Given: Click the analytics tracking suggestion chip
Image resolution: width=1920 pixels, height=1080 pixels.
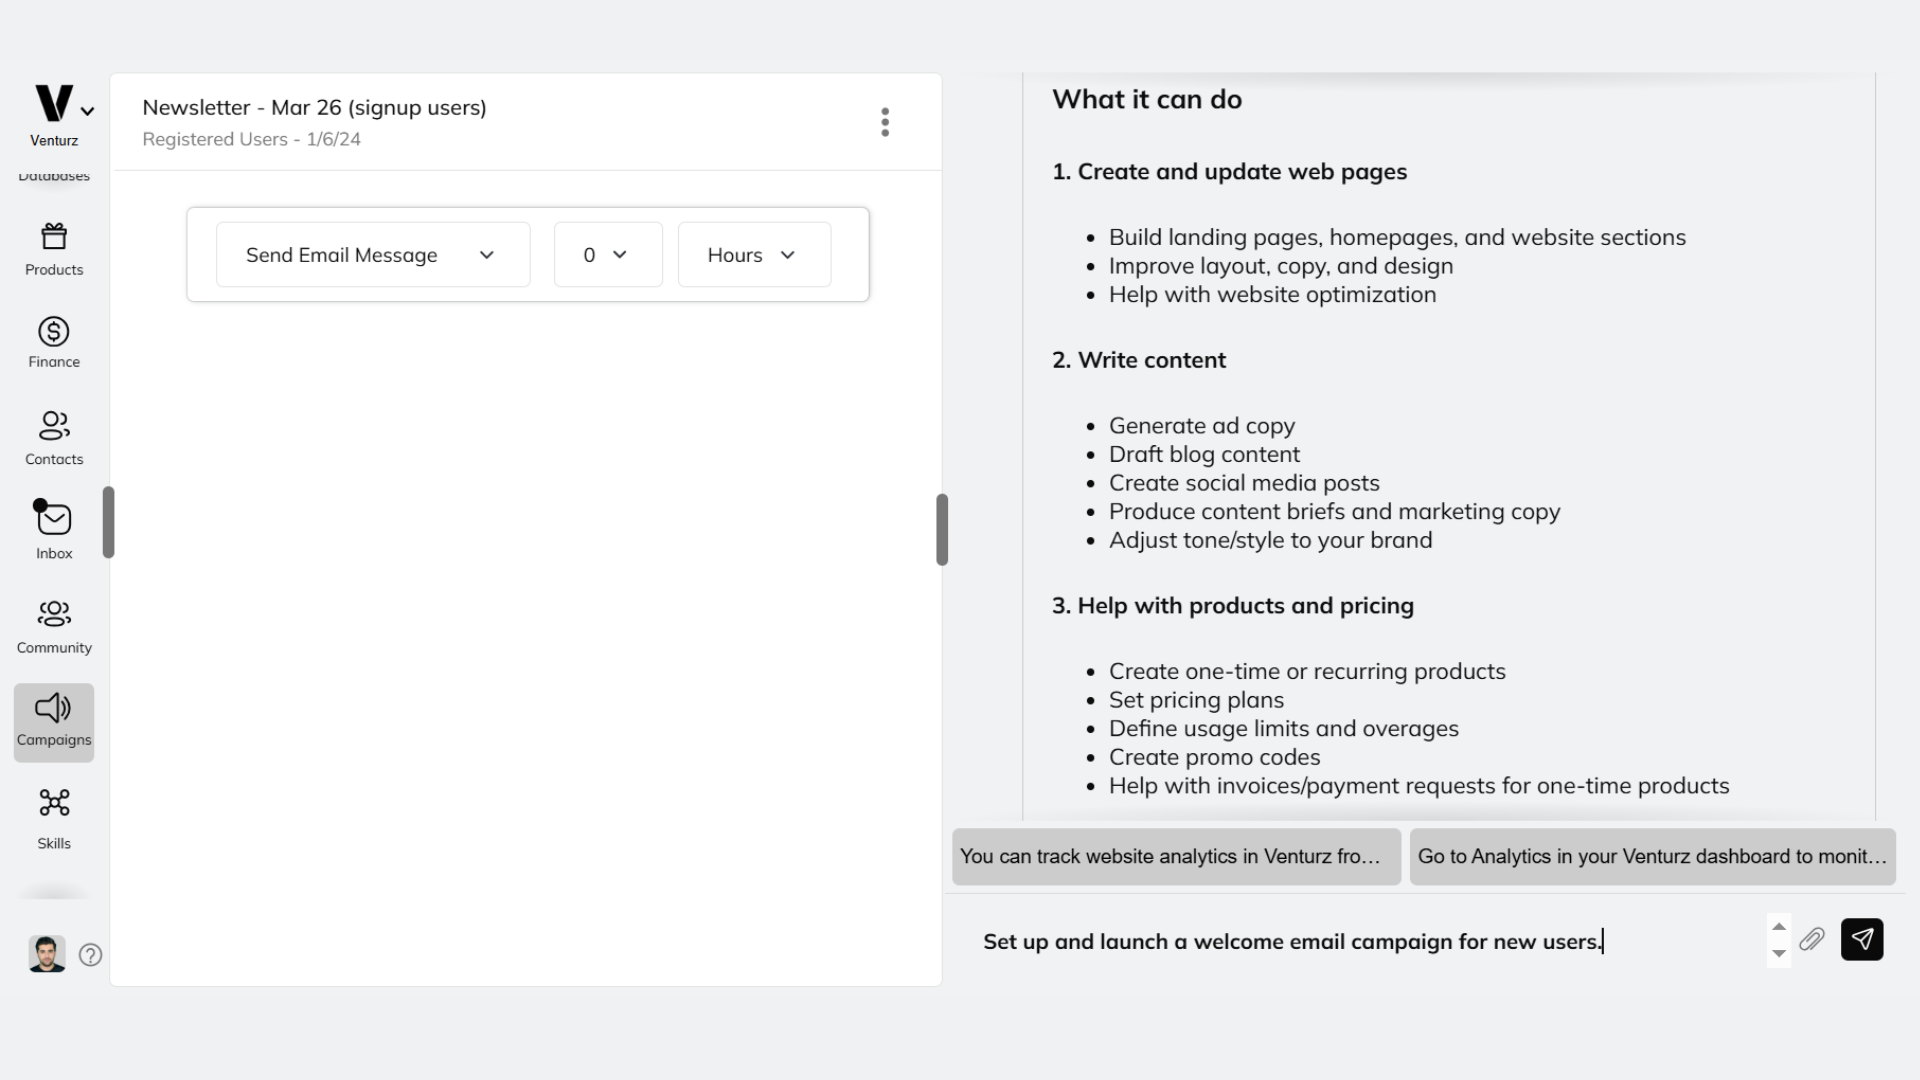Looking at the screenshot, I should tap(1175, 857).
